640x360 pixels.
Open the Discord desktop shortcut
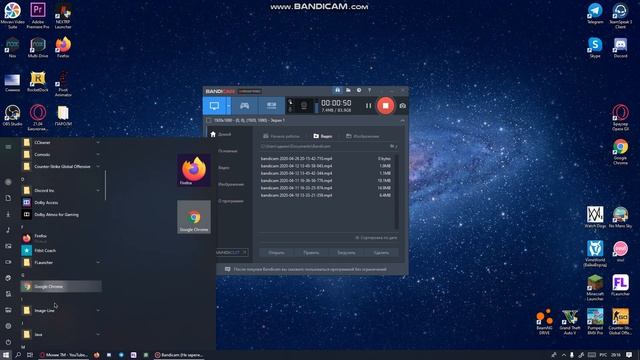coord(620,48)
